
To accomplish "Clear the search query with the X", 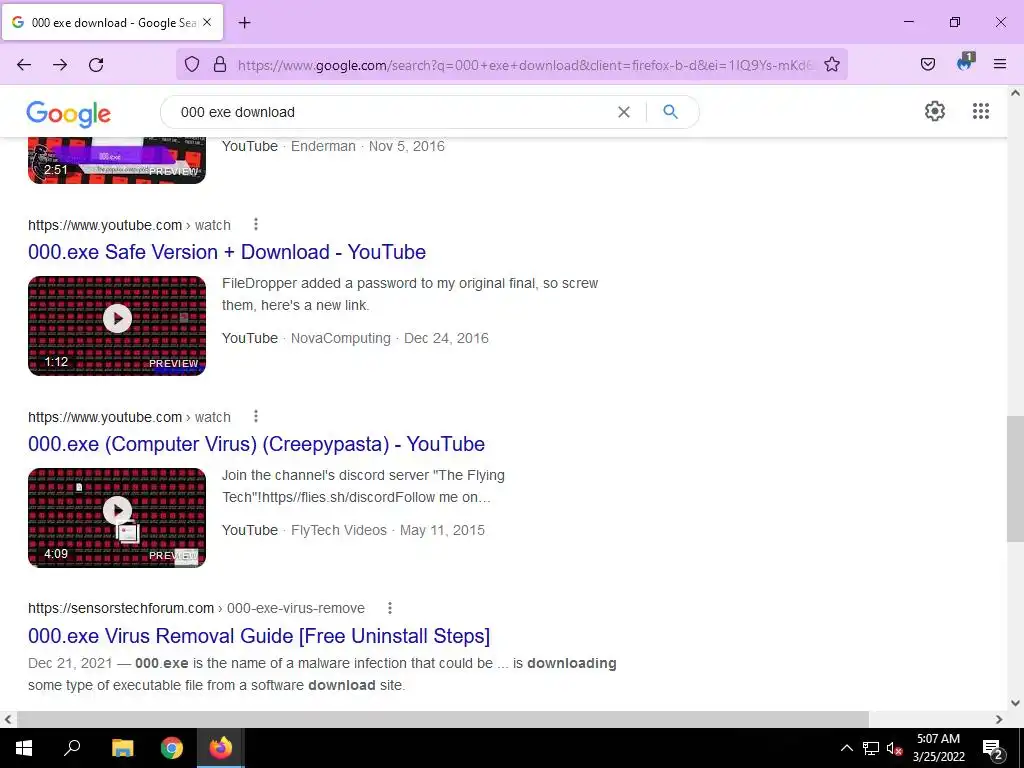I will (x=624, y=112).
